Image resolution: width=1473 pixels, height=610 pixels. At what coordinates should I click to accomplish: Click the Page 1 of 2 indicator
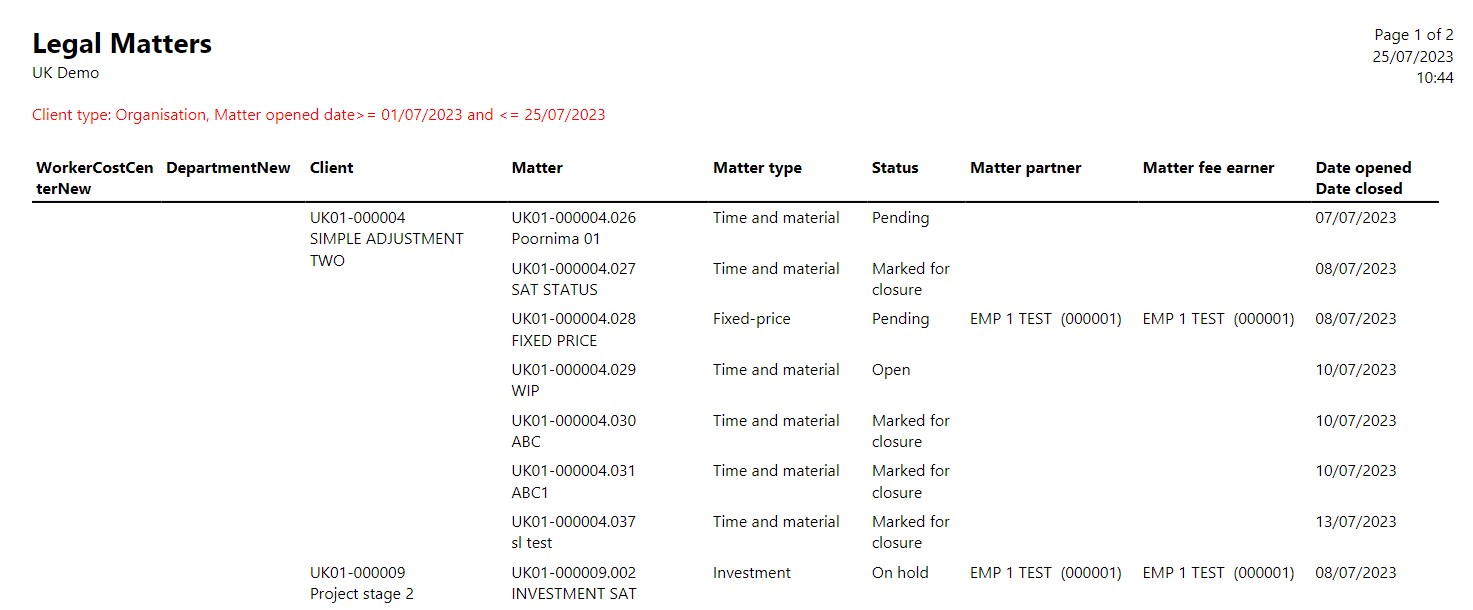pos(1414,35)
